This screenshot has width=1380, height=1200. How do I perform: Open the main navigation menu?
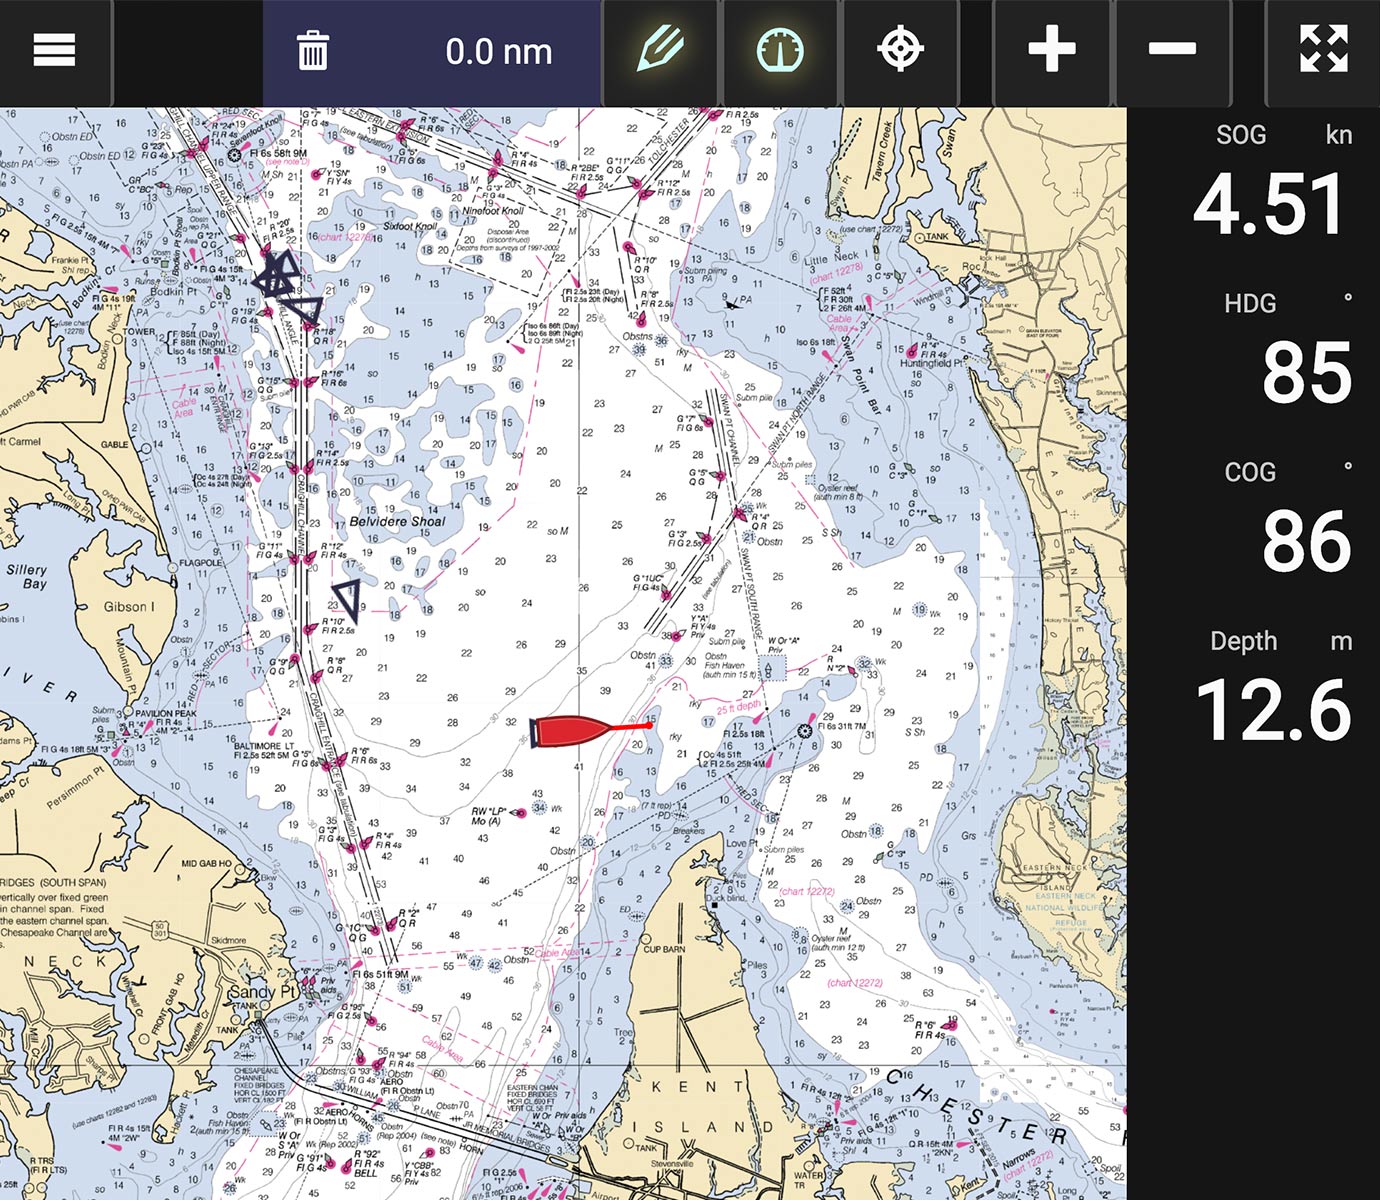pos(52,48)
